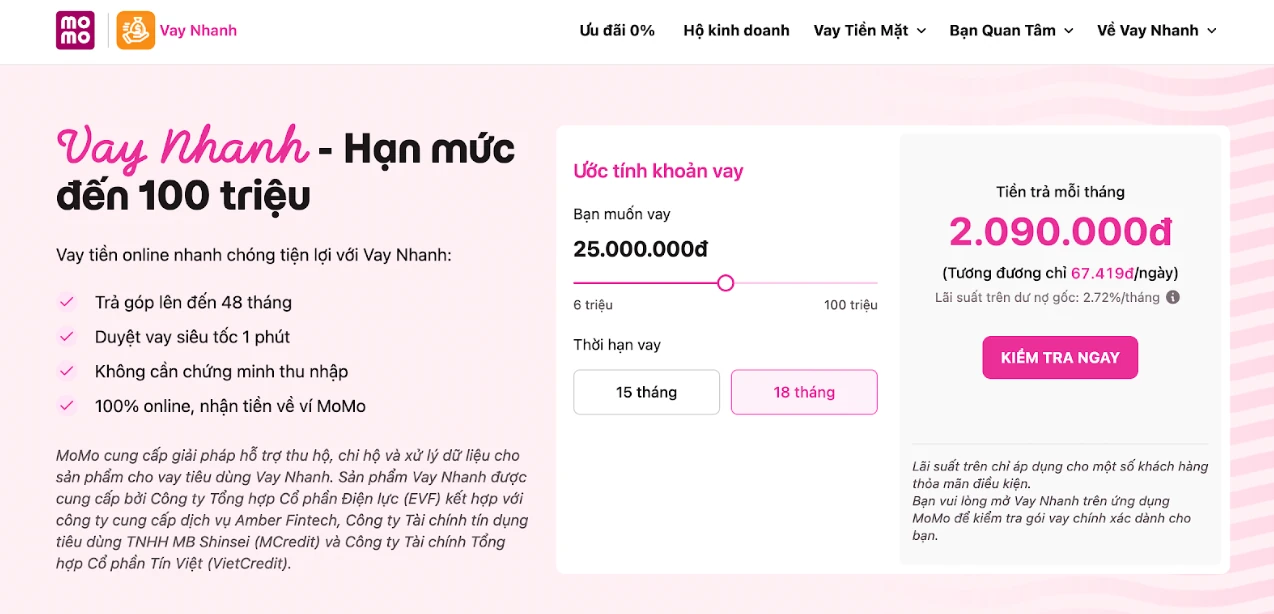Select the "Ưu đãi 0%" menu item
The width and height of the screenshot is (1274, 614).
click(617, 30)
